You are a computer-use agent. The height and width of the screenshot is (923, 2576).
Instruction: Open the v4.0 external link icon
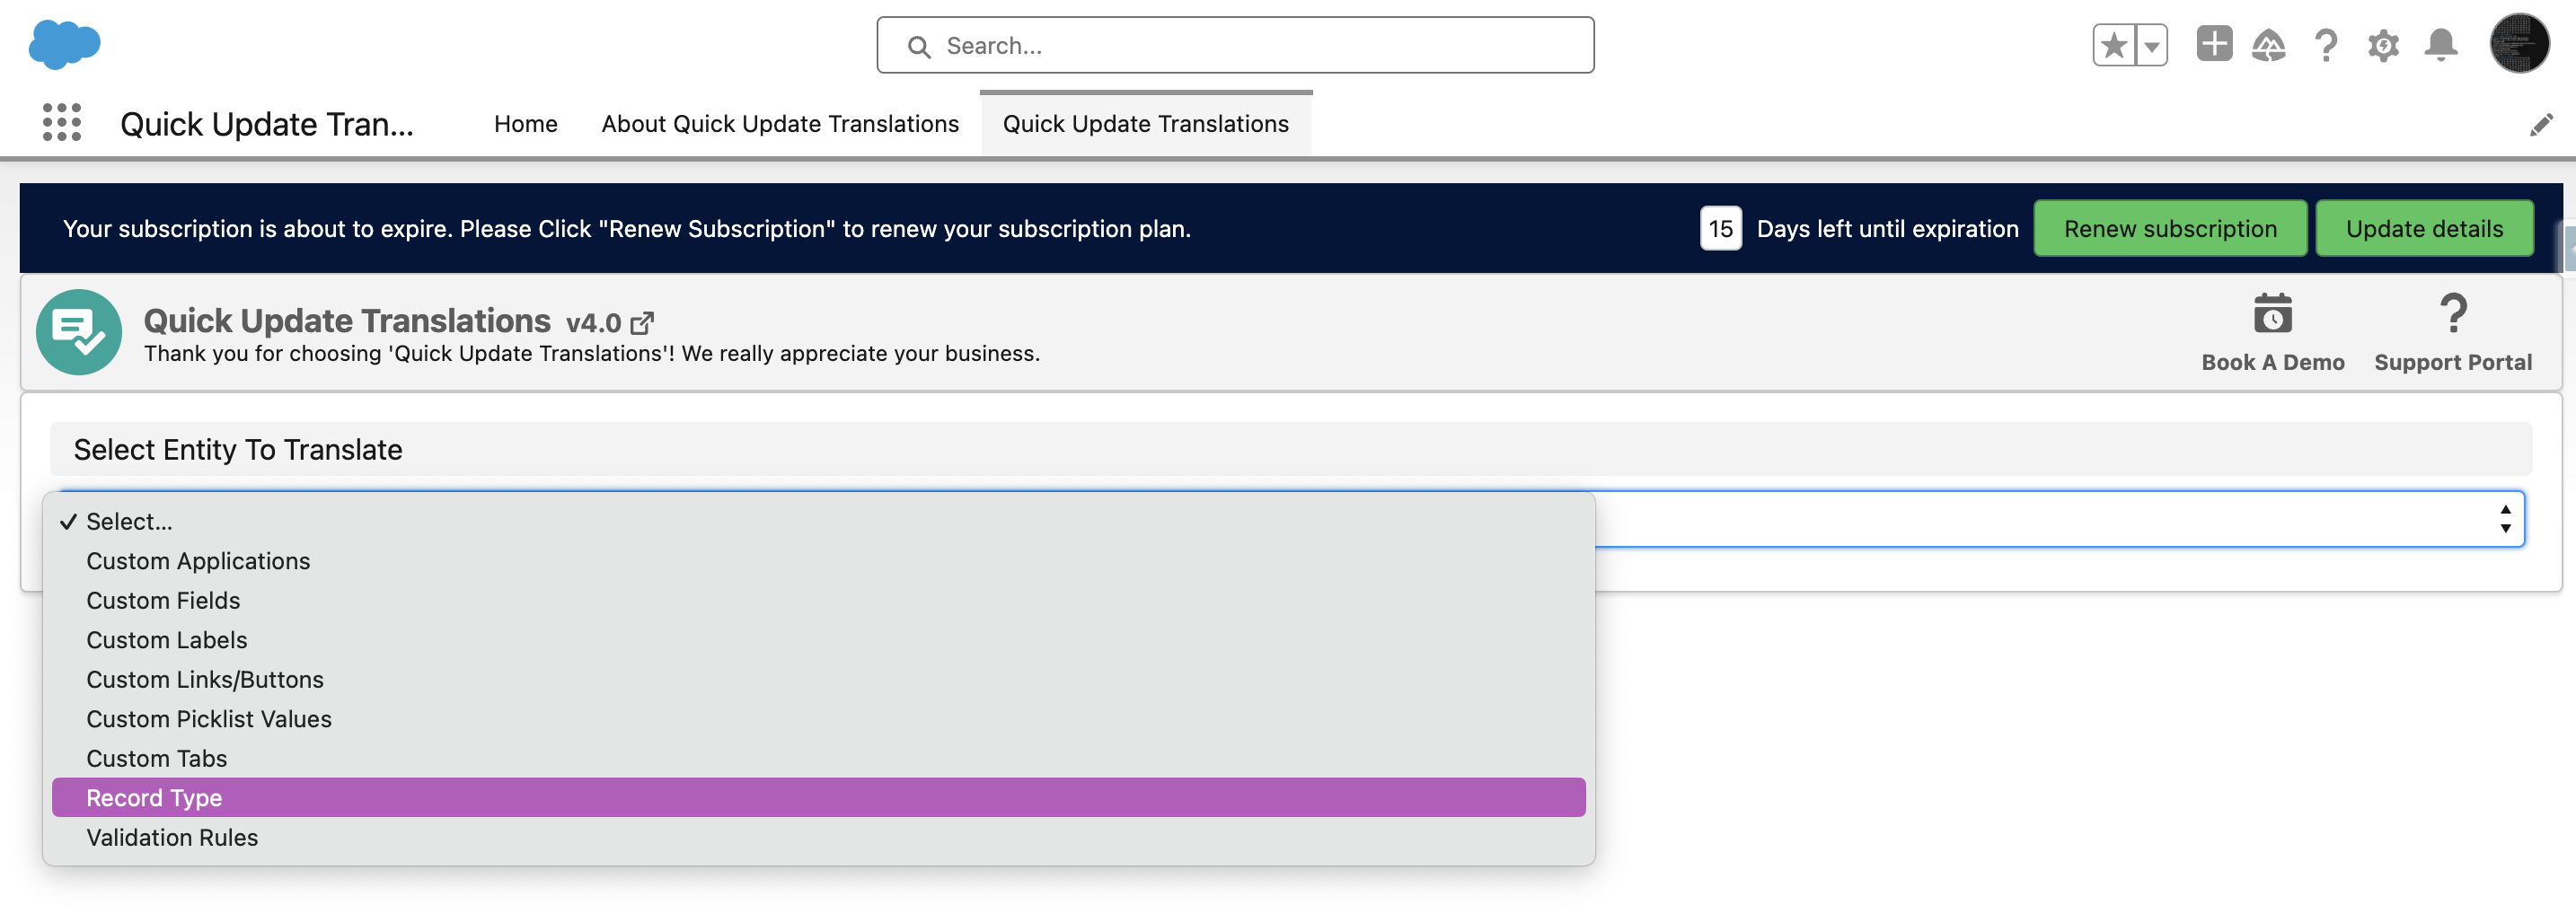pos(642,323)
